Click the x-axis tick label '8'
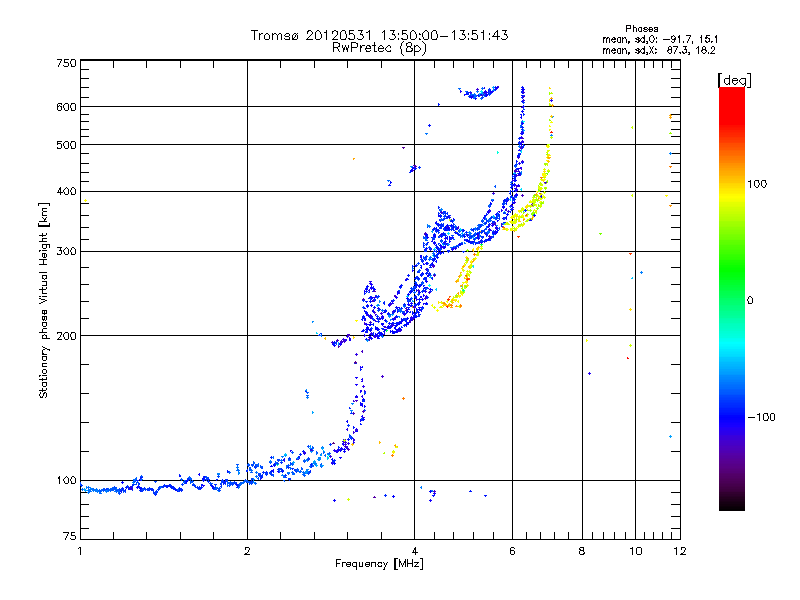 [x=582, y=551]
